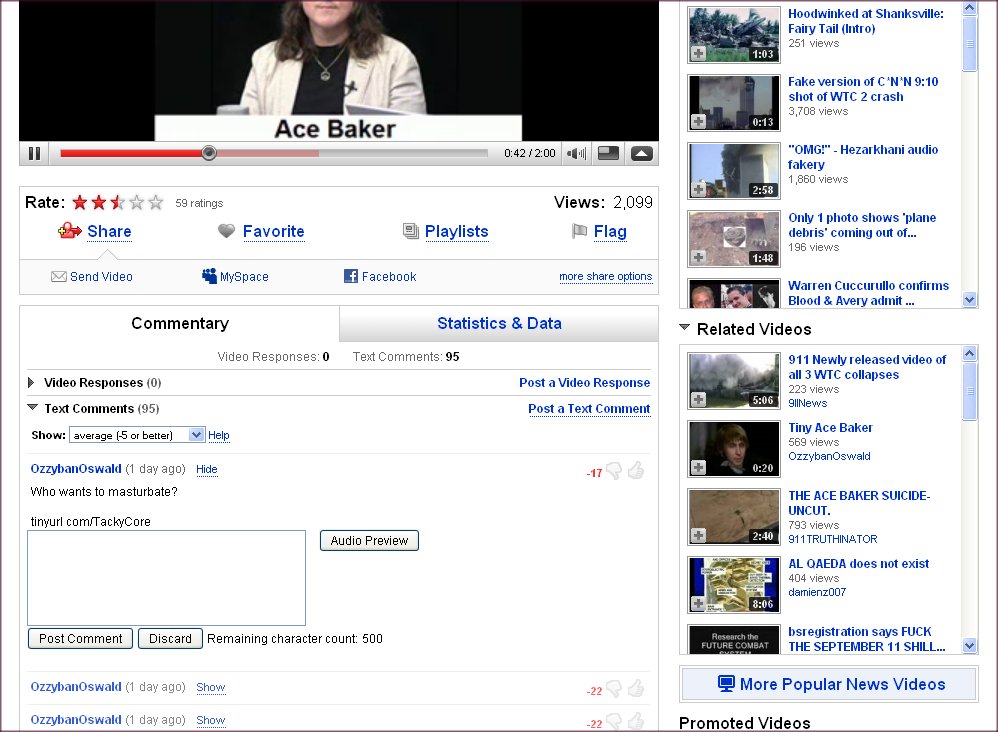
Task: Pause the video playback
Action: [34, 153]
